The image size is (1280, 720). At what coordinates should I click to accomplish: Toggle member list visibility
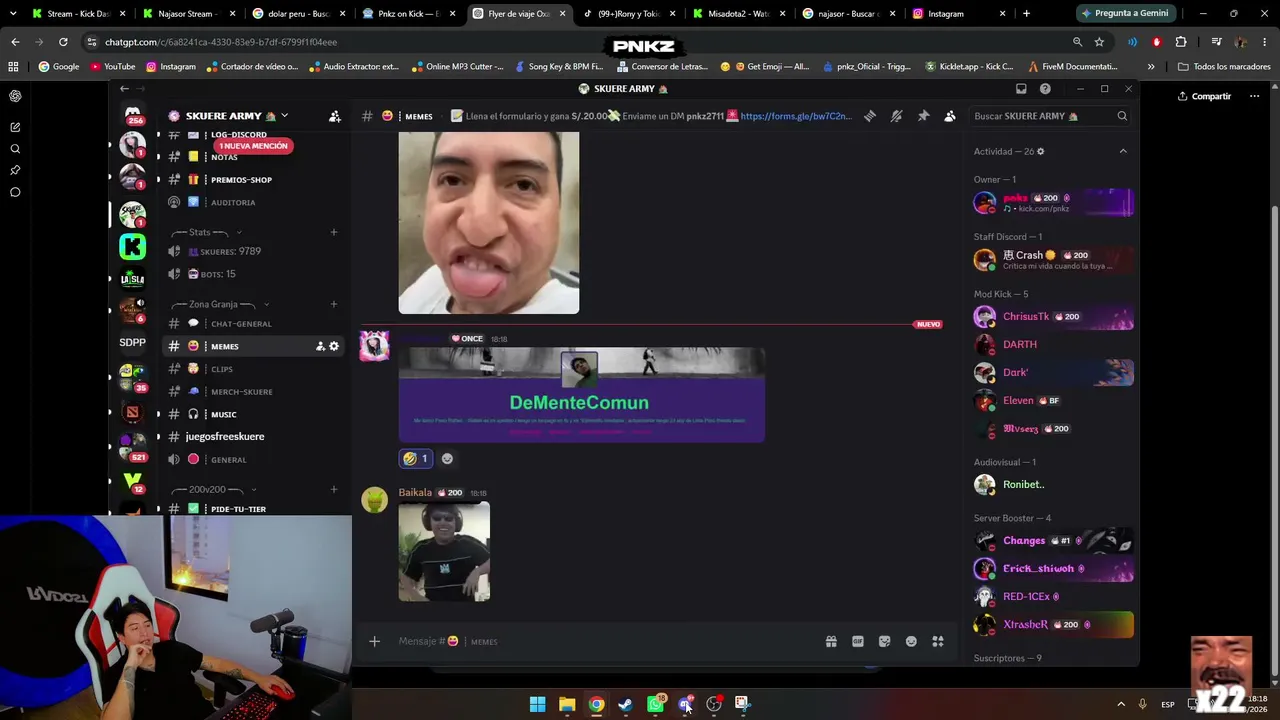coord(950,116)
